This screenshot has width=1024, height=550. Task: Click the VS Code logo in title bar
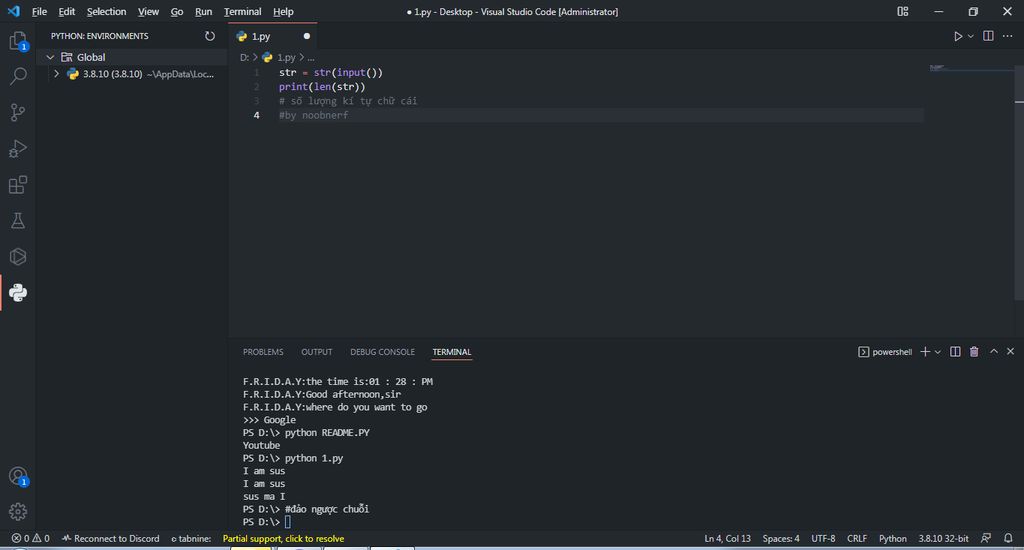13,11
